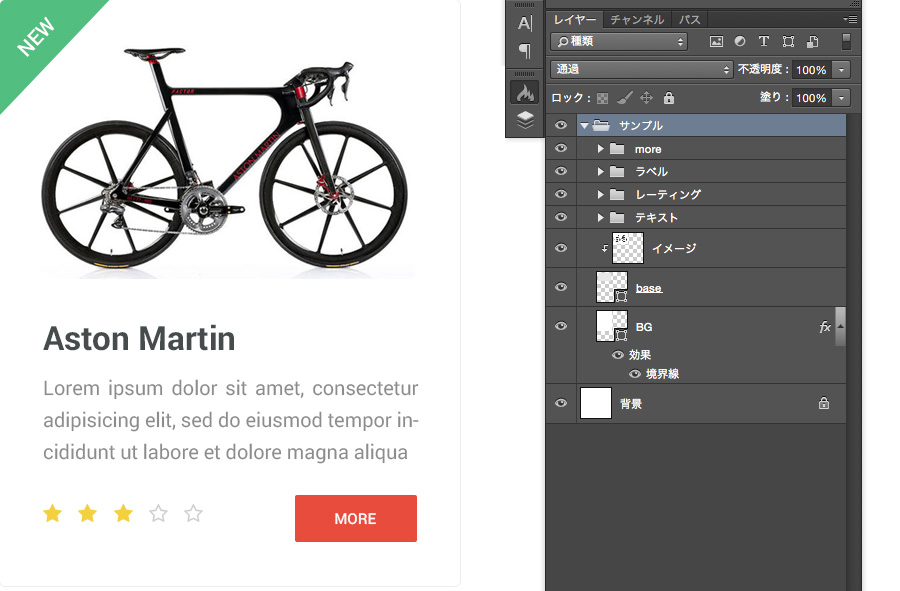The height and width of the screenshot is (591, 900).
Task: Hide the テキスト group
Action: (561, 217)
